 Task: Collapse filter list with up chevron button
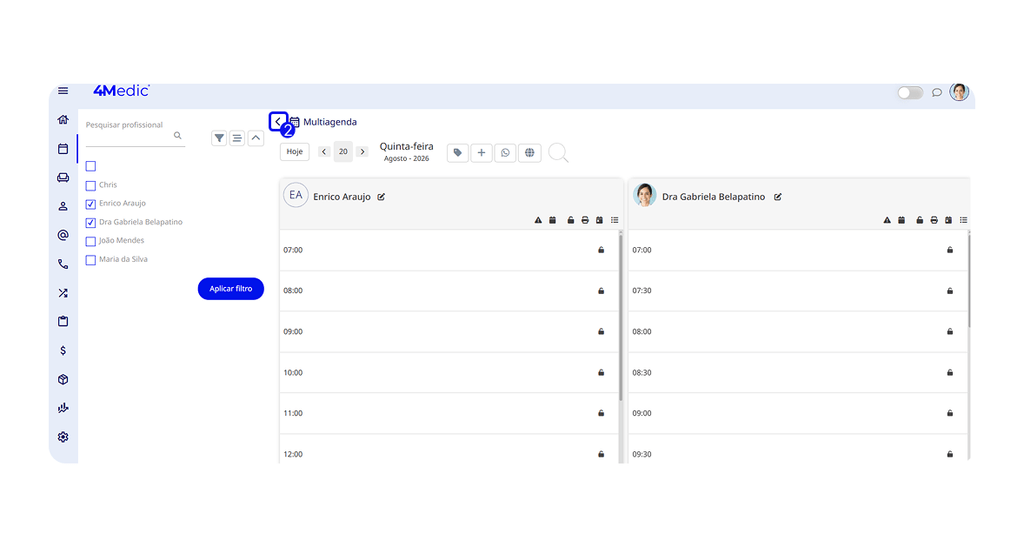[x=256, y=138]
